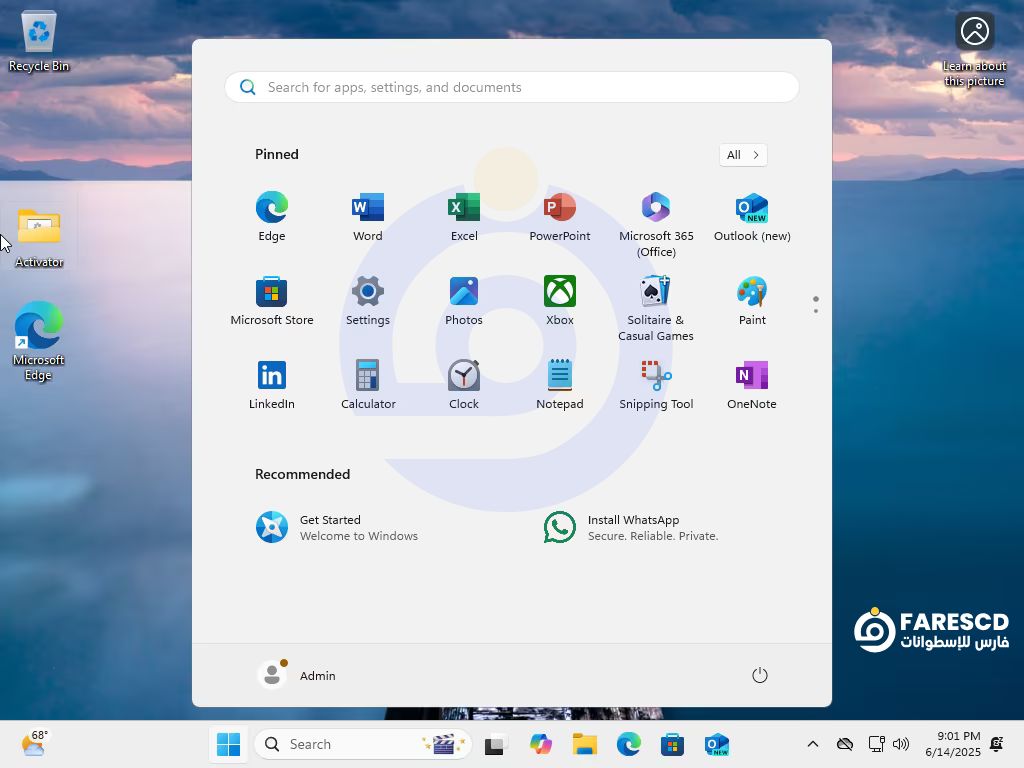This screenshot has width=1024, height=768.
Task: Open Clock app
Action: 464,385
